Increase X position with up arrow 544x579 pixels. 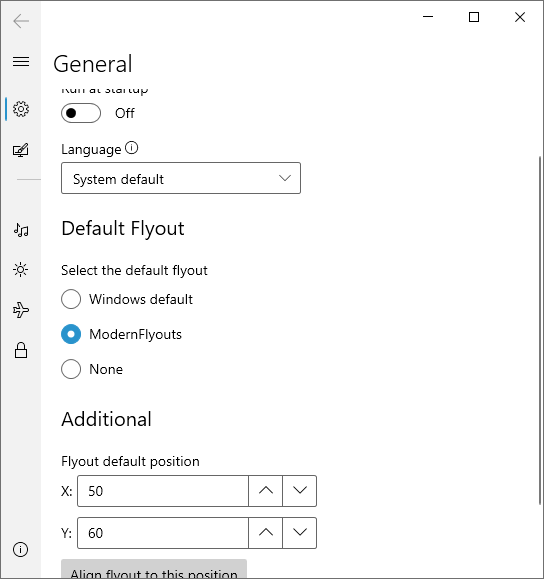[266, 491]
